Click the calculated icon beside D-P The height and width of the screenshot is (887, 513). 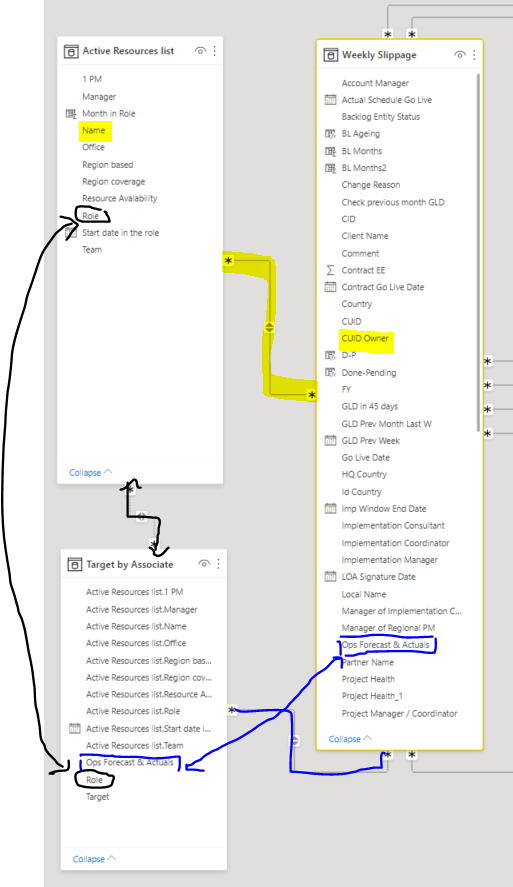[x=330, y=355]
